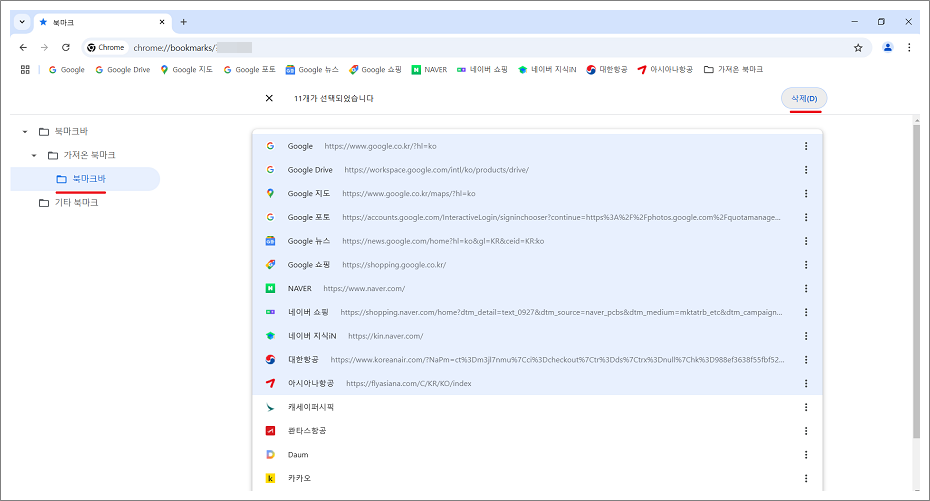The image size is (930, 501).
Task: Select 기타 북마크 folder
Action: (68, 203)
